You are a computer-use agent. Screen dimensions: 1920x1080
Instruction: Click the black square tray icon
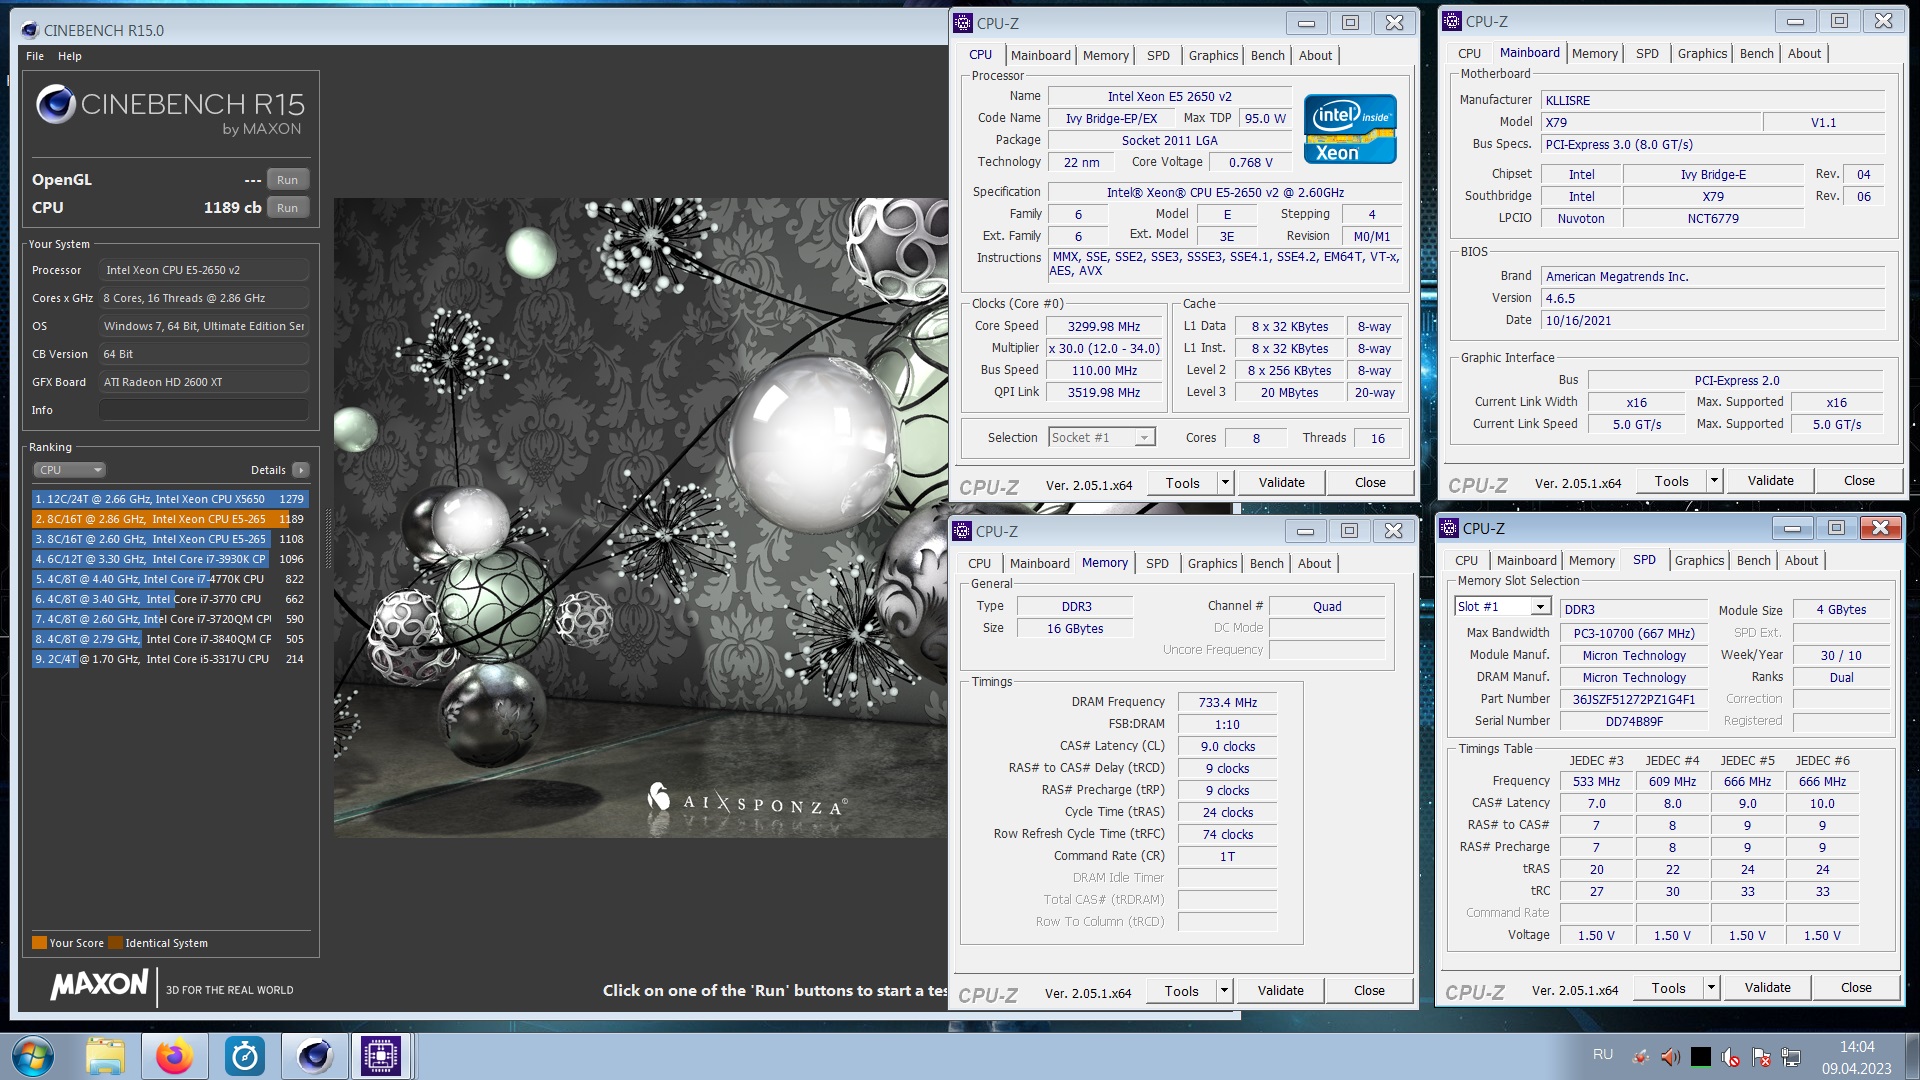1700,1057
